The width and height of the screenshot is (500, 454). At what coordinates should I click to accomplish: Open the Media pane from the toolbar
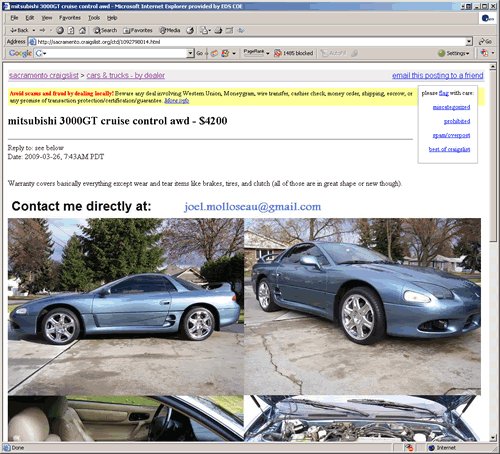coord(170,30)
